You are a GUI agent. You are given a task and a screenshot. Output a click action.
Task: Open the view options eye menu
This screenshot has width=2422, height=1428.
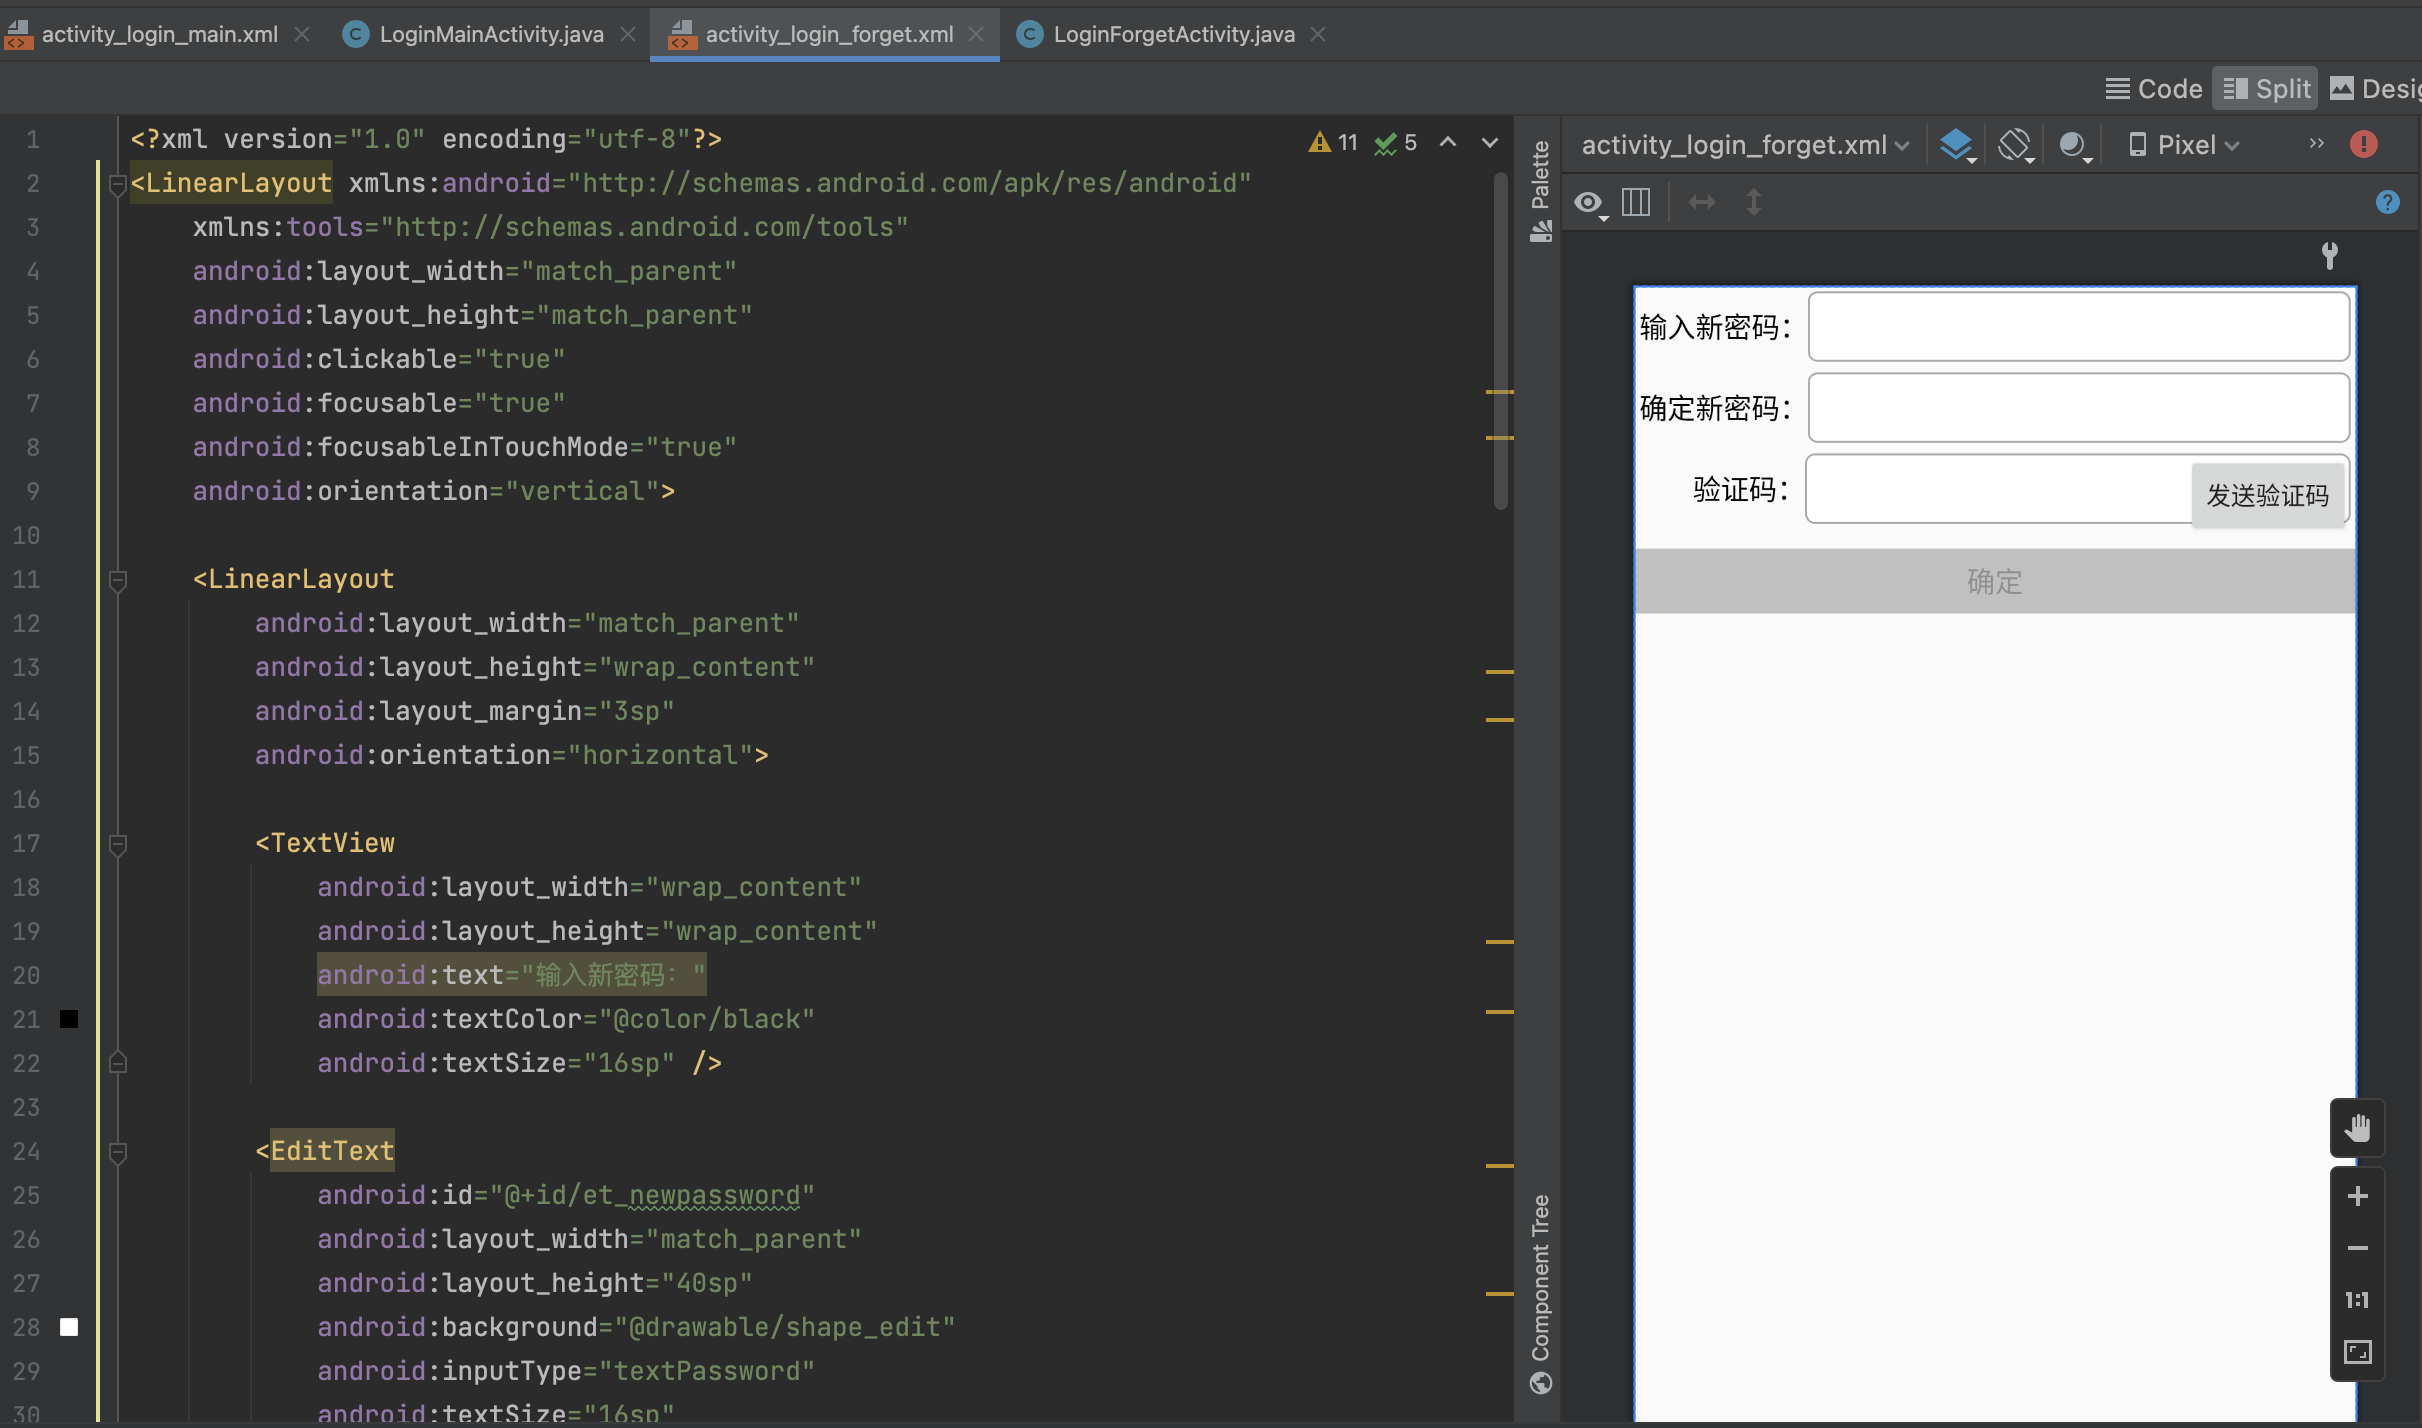tap(1589, 203)
